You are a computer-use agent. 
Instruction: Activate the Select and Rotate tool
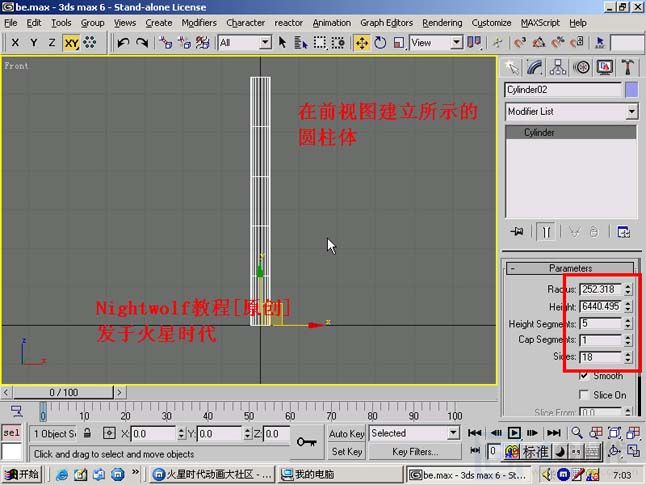coord(380,42)
